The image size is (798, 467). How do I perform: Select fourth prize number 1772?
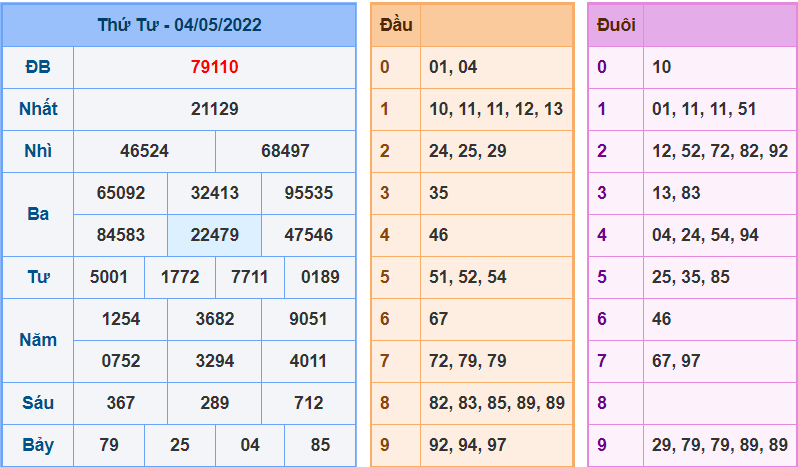point(180,277)
